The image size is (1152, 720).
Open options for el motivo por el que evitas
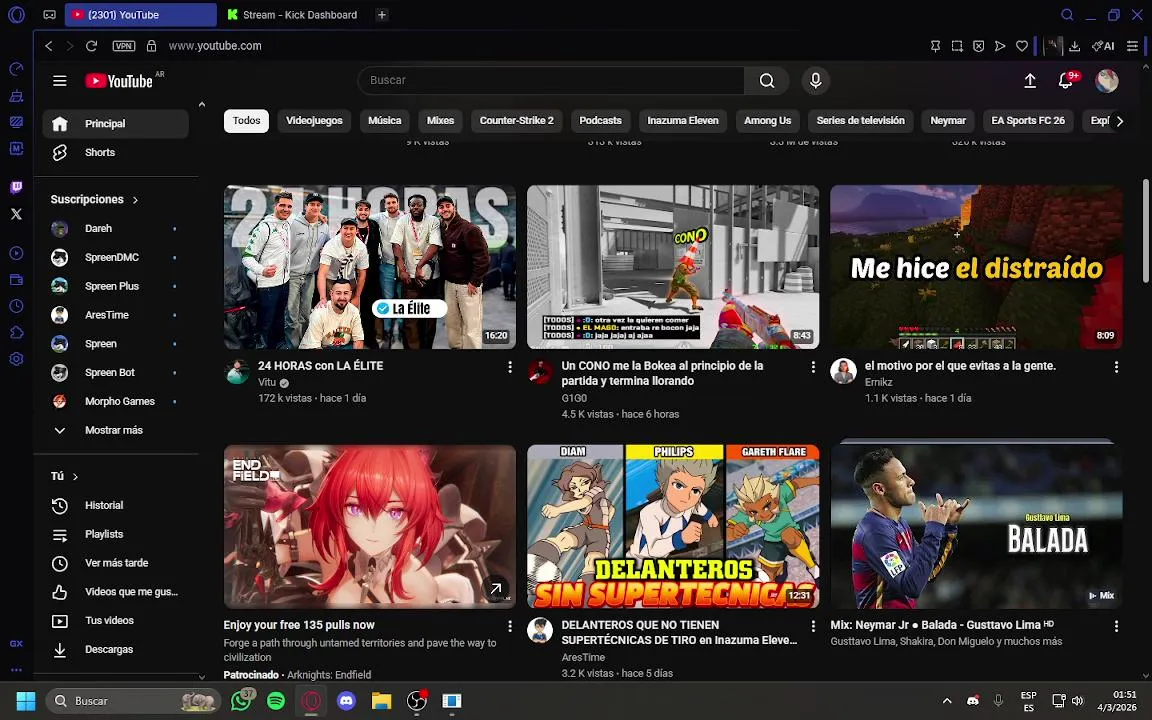(x=1116, y=367)
